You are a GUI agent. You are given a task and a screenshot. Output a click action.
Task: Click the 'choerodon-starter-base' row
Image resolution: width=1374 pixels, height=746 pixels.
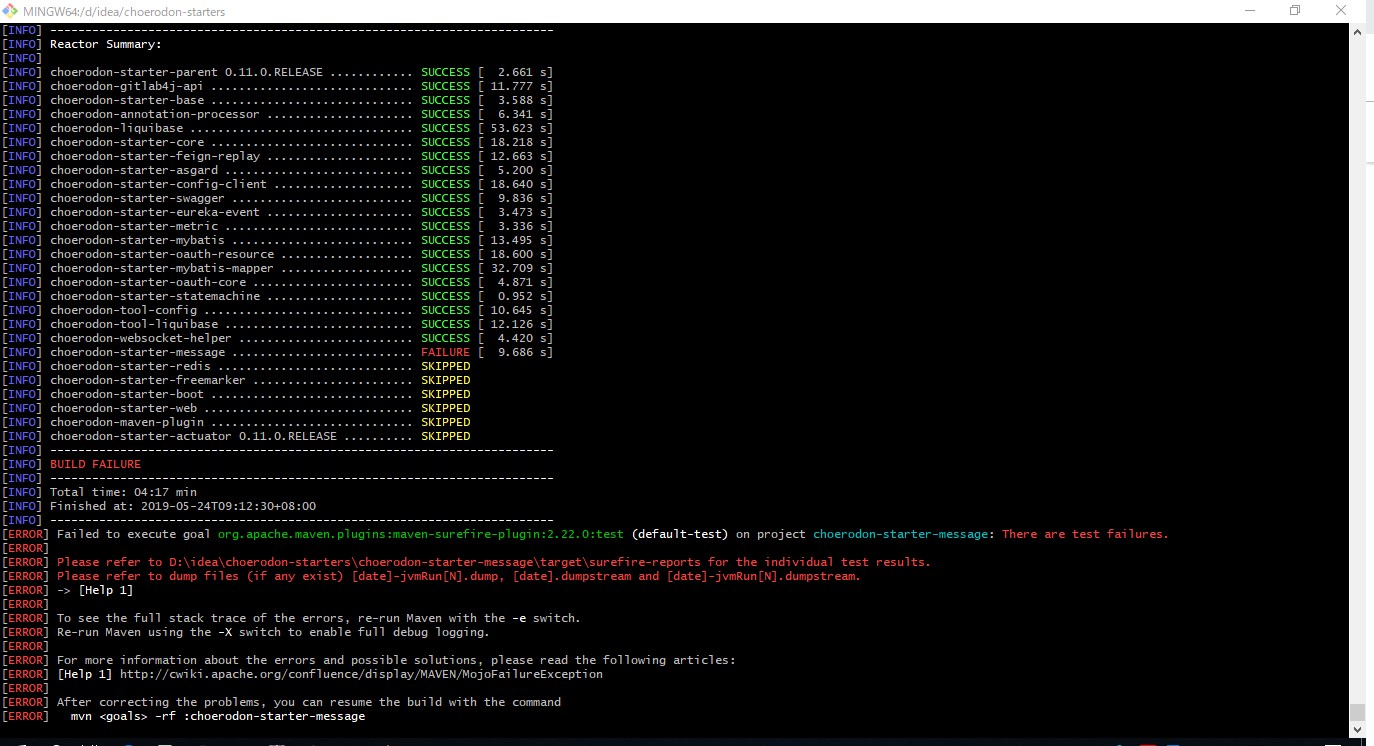(277, 100)
